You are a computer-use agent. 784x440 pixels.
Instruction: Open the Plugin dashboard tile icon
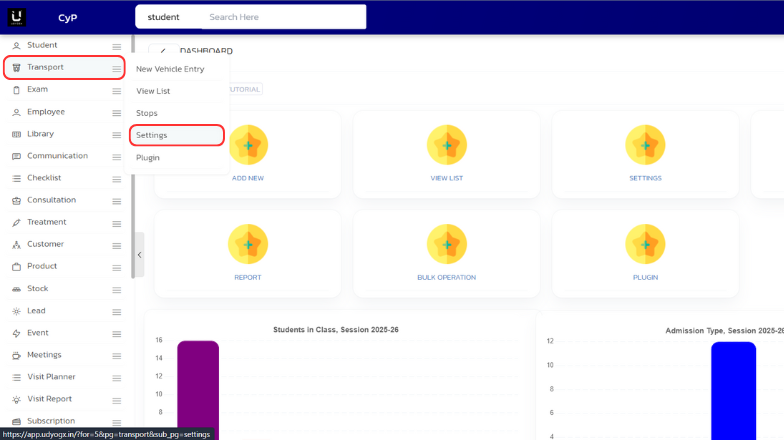point(645,244)
